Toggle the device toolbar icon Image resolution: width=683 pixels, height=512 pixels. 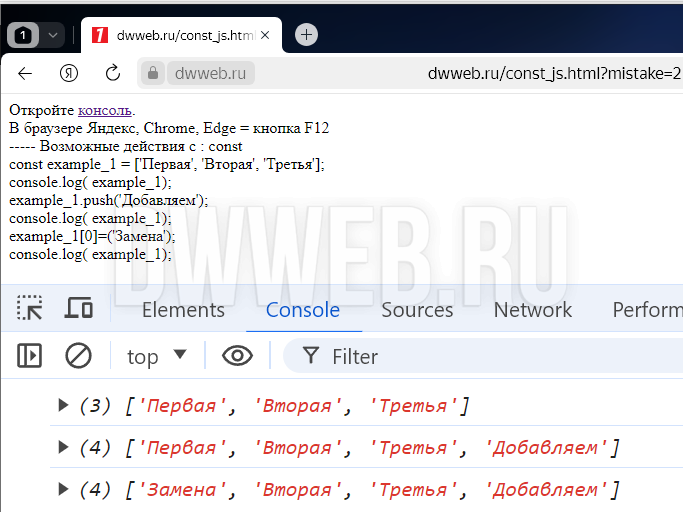click(79, 308)
